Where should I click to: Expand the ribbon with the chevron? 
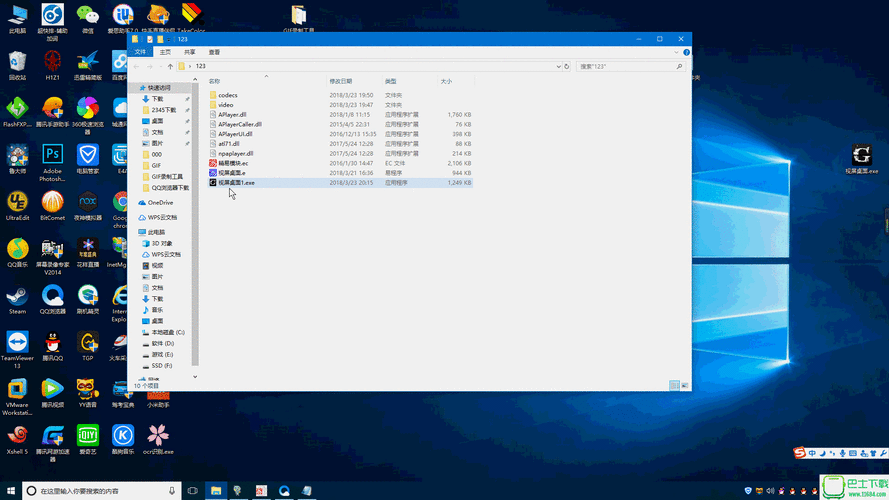pyautogui.click(x=676, y=52)
